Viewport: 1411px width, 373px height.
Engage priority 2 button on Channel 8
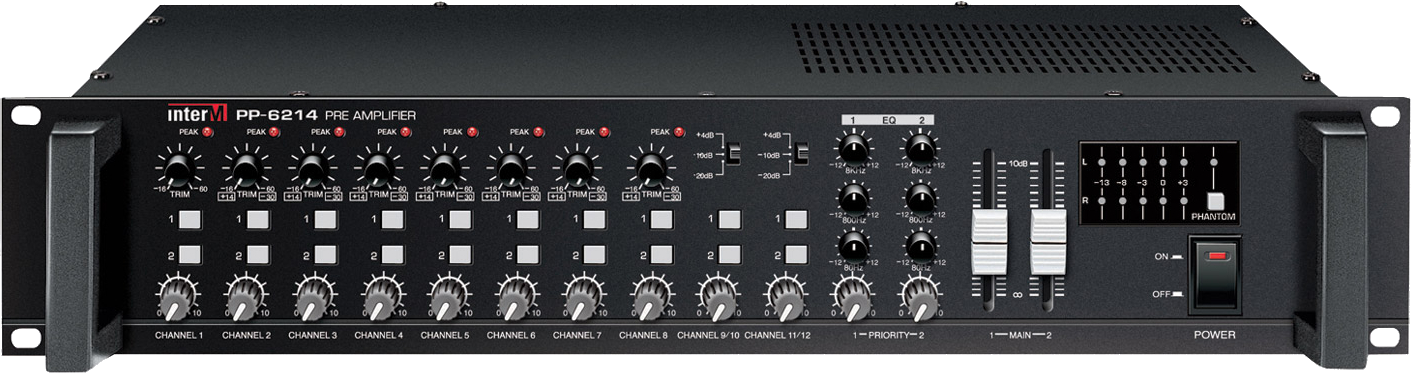pyautogui.click(x=661, y=255)
